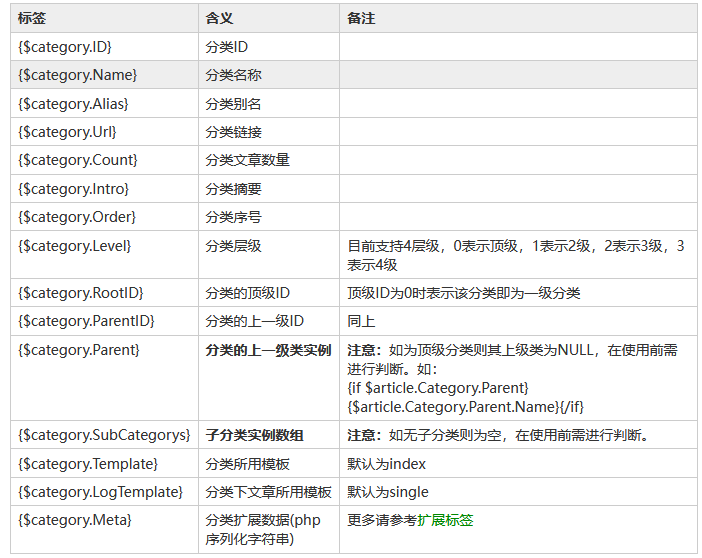Select the 分类所用模板 meaning cell

(x=269, y=464)
